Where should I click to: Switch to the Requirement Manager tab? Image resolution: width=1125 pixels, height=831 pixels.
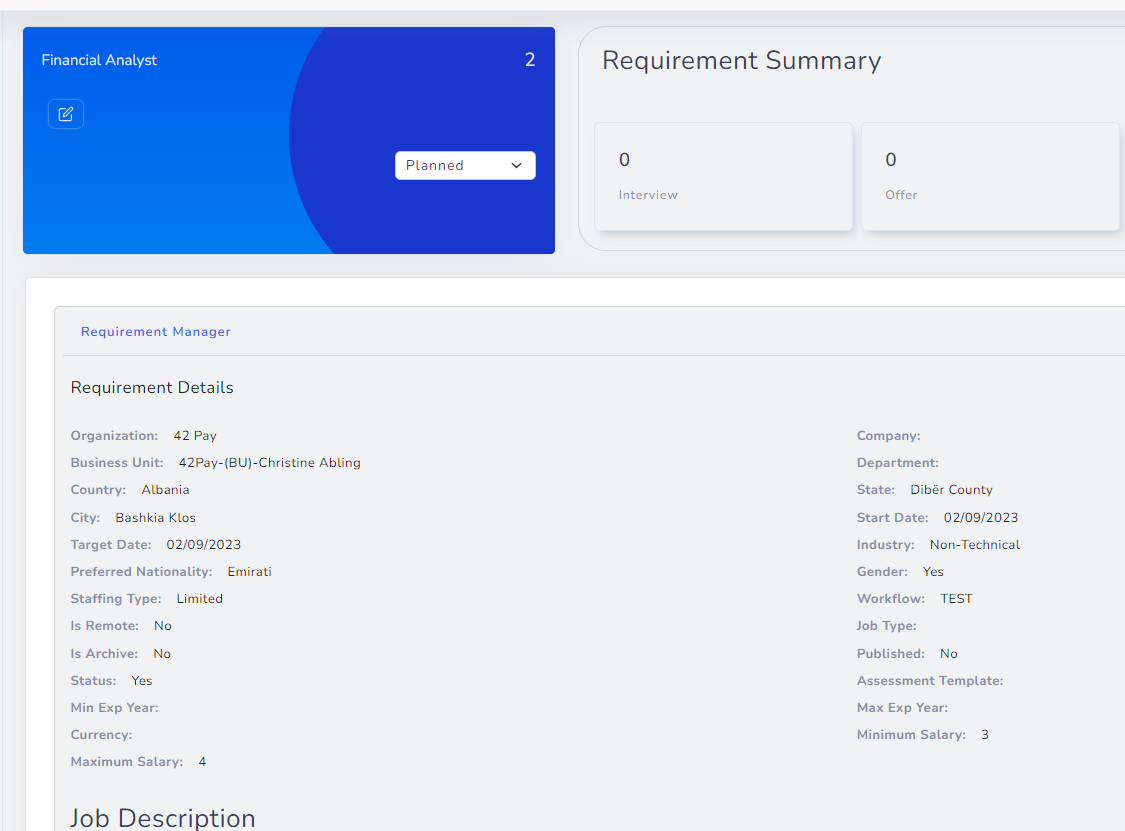[x=155, y=331]
